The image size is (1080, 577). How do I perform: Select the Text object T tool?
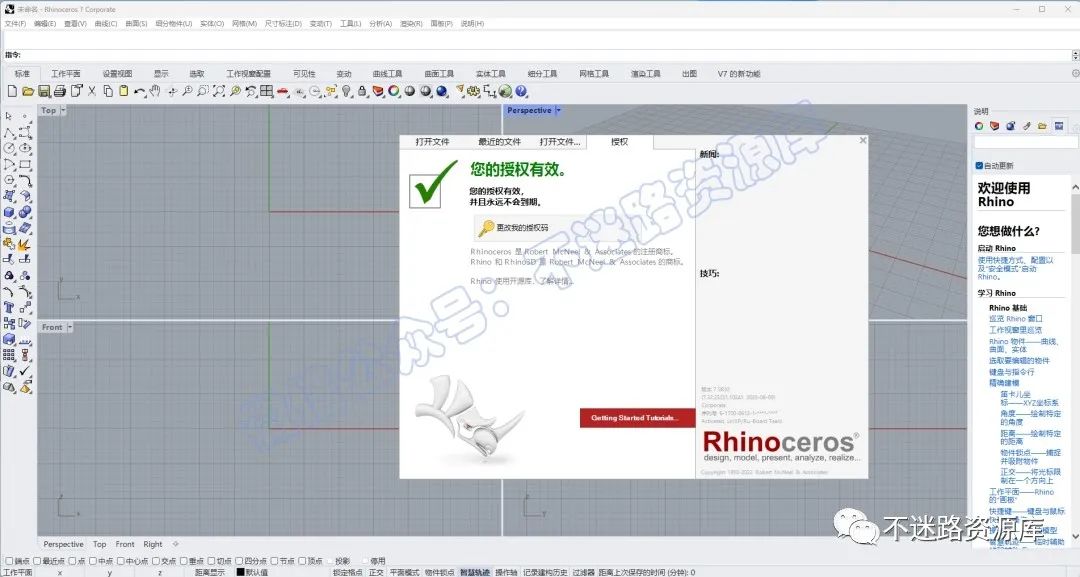pos(9,307)
